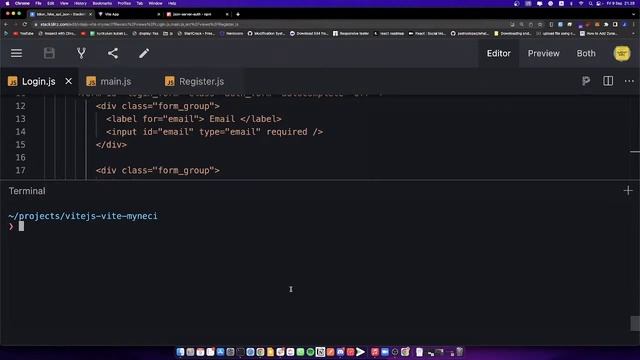Viewport: 640px width, 360px height.
Task: Select the StackBlitz browser tab
Action: [x=60, y=14]
